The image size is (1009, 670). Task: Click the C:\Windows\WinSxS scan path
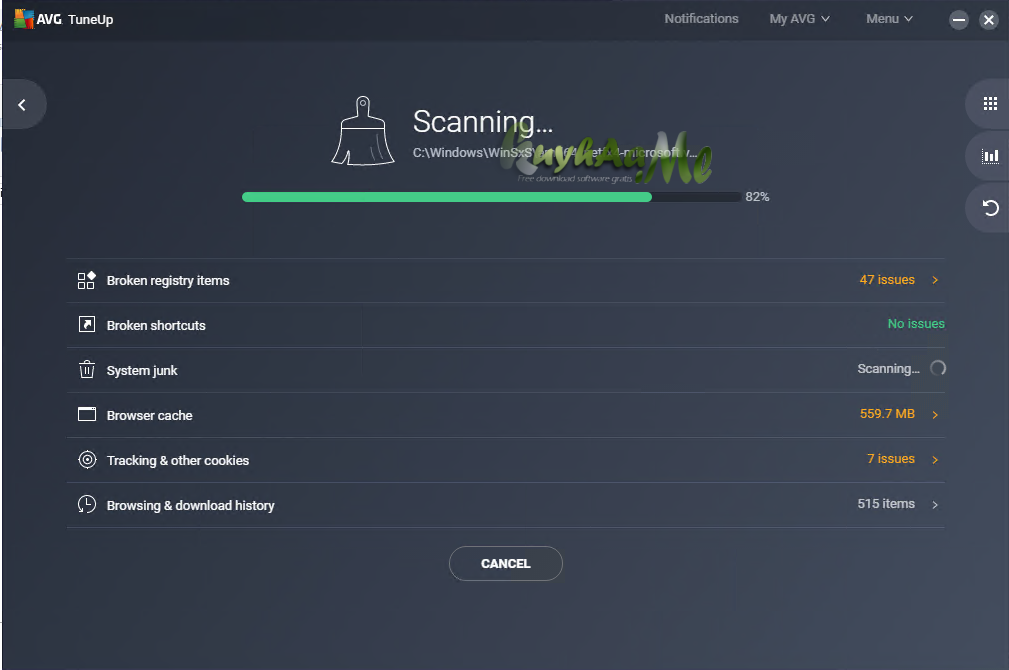coord(555,153)
